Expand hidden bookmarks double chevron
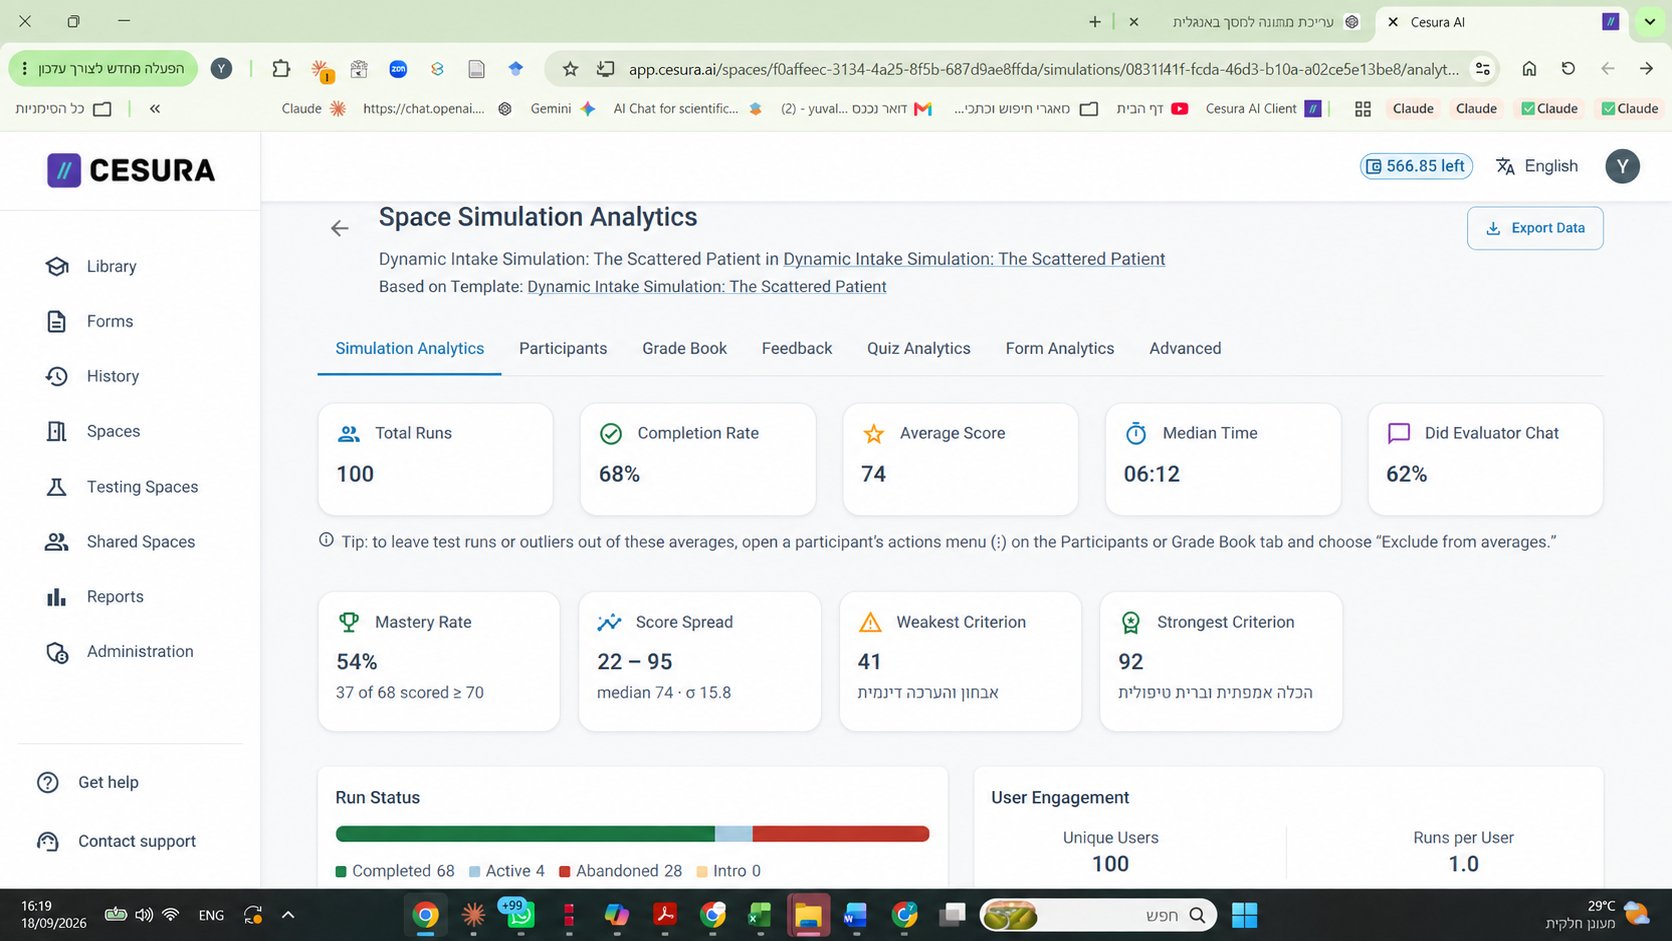 pyautogui.click(x=155, y=108)
